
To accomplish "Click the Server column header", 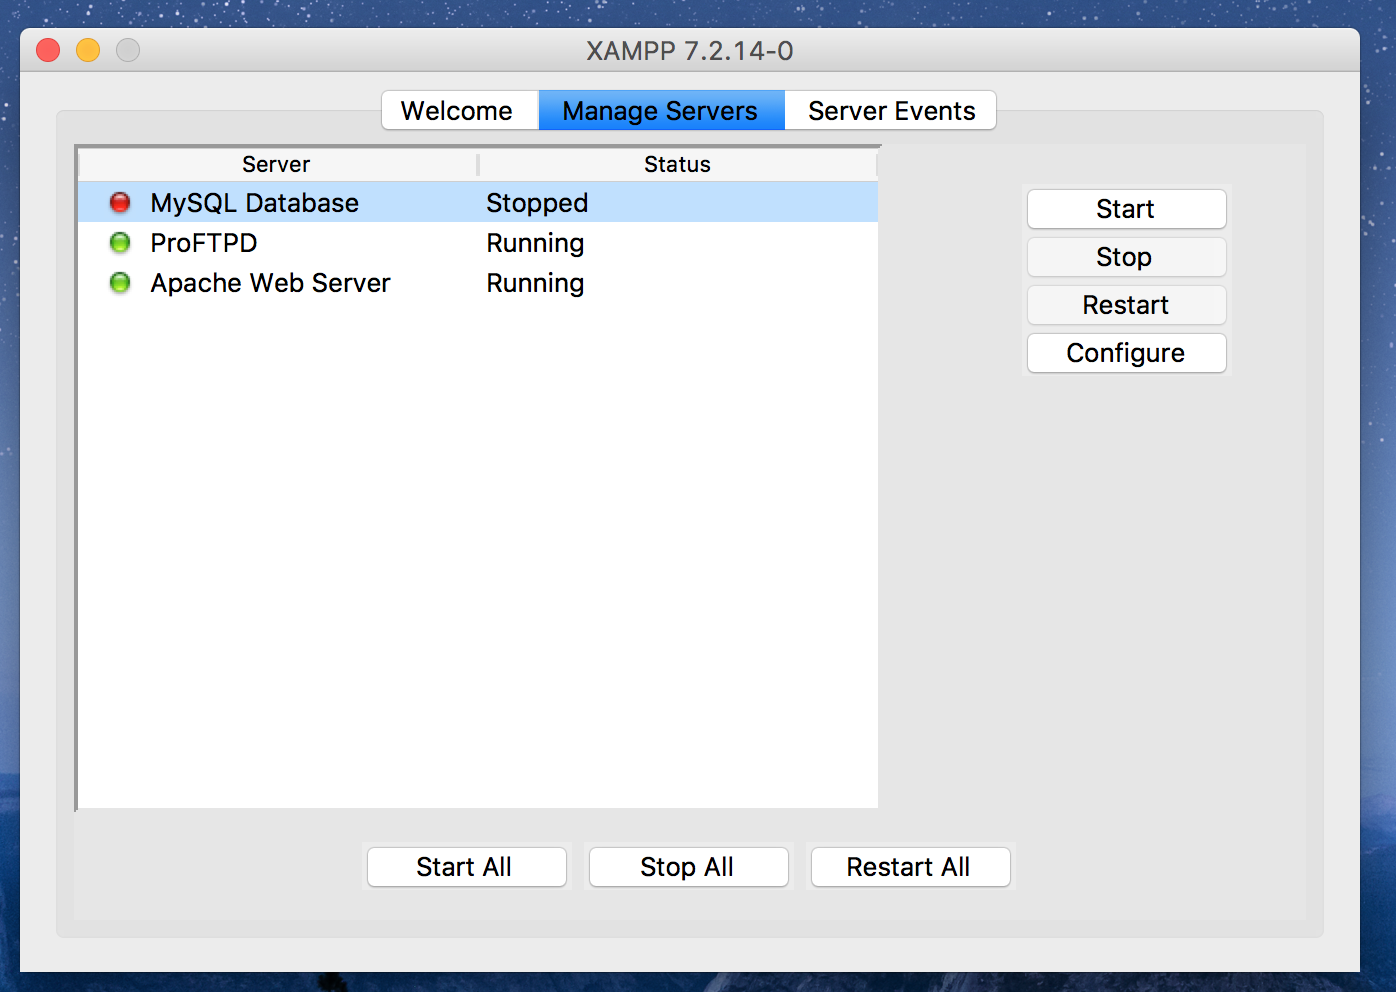I will click(x=276, y=165).
